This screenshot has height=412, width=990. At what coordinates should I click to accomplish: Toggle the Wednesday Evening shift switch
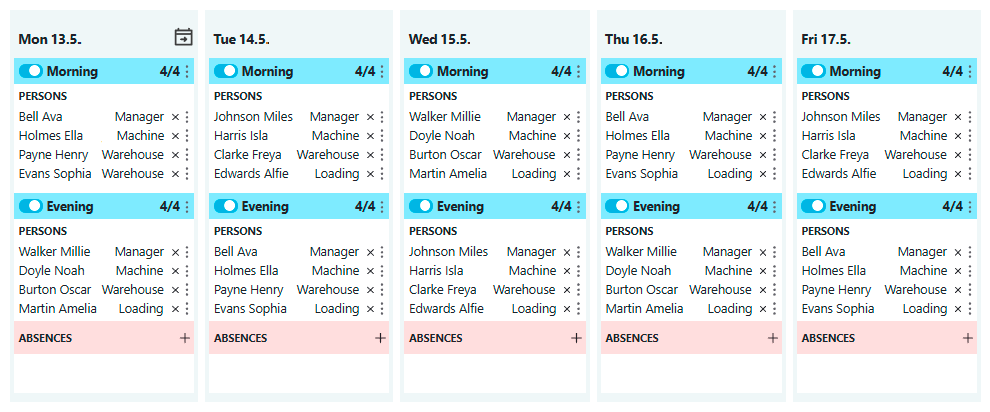(x=421, y=206)
